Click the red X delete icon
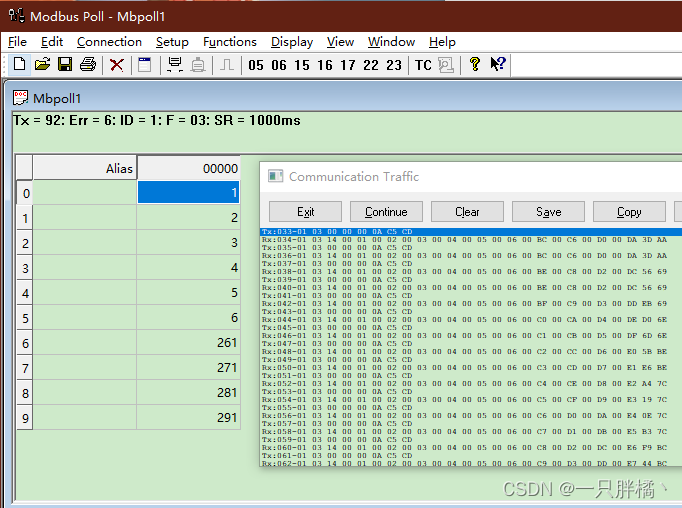 pyautogui.click(x=117, y=65)
